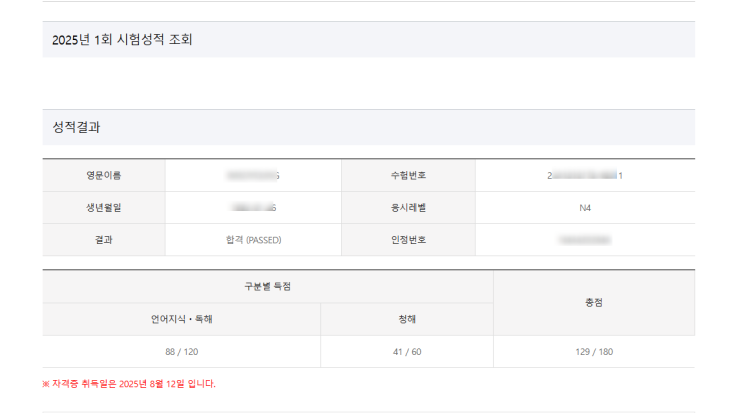Click the red 자격증 취득일 notice text
Image resolution: width=743 pixels, height=413 pixels.
click(x=128, y=383)
